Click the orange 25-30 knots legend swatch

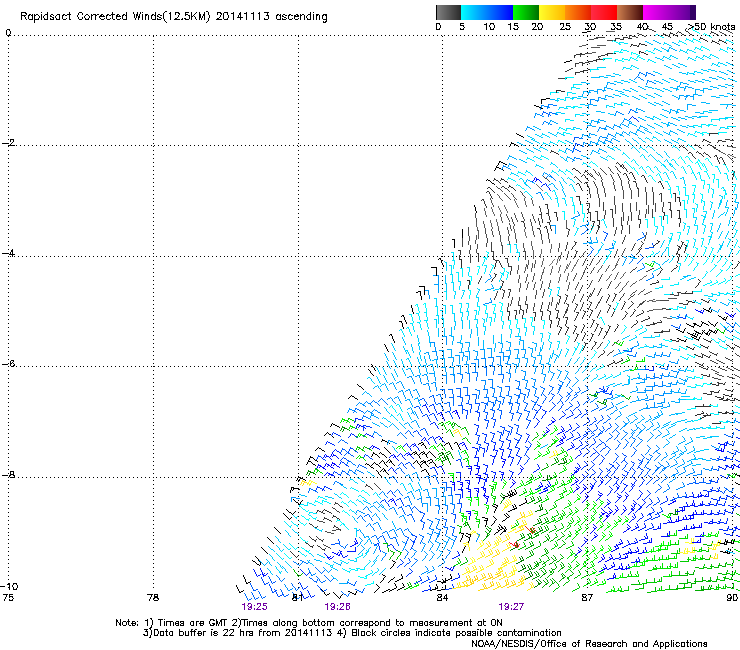tap(578, 12)
